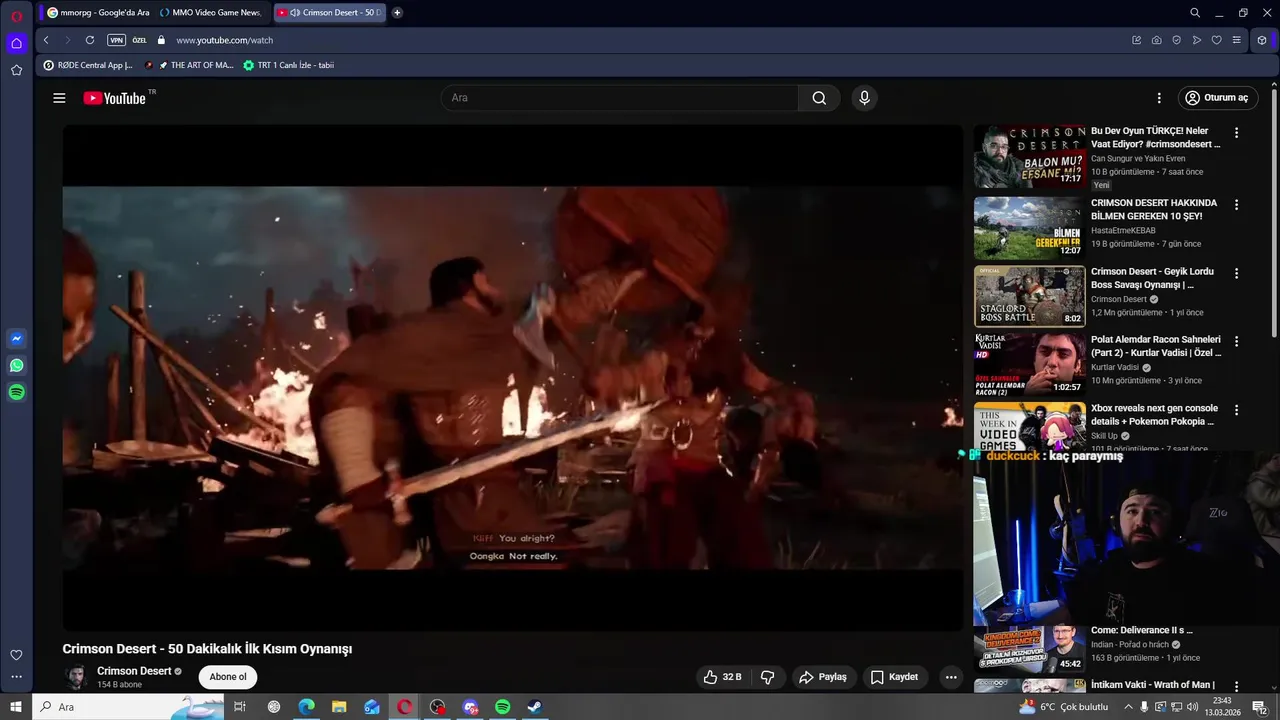Open YouTube settings three-dot menu
1280x720 pixels.
(1159, 98)
